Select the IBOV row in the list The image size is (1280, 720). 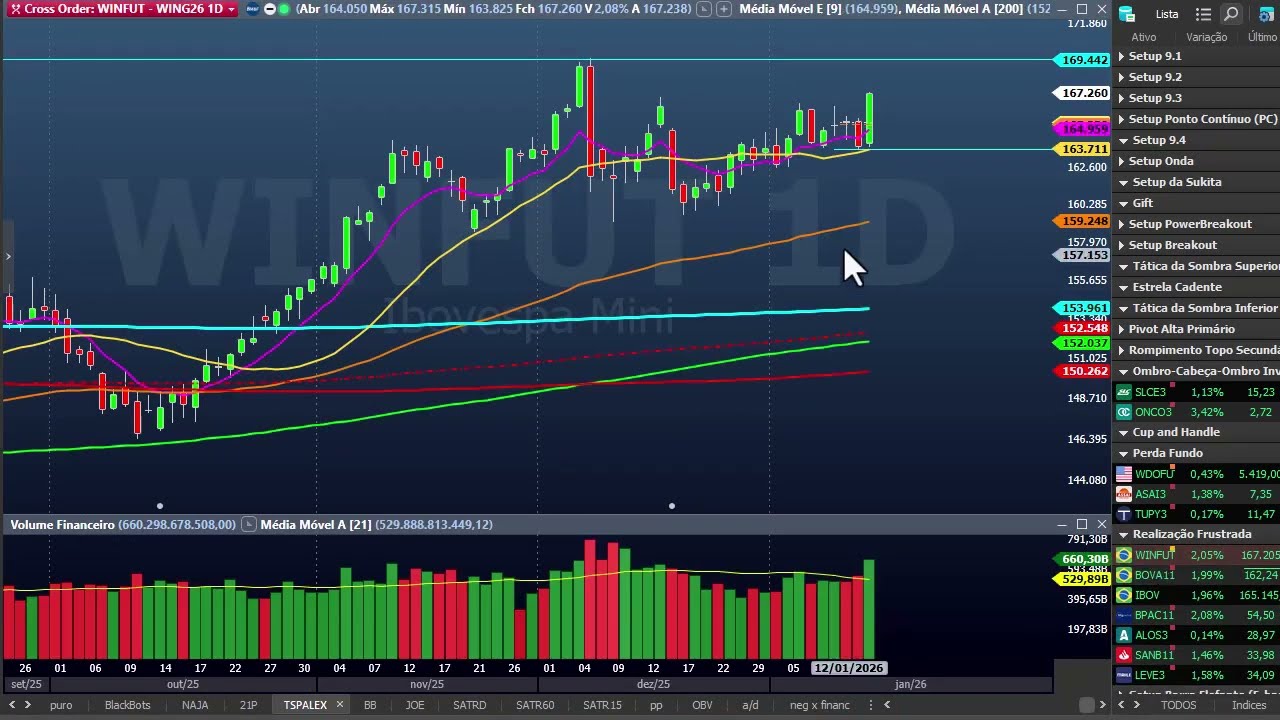click(x=1196, y=596)
